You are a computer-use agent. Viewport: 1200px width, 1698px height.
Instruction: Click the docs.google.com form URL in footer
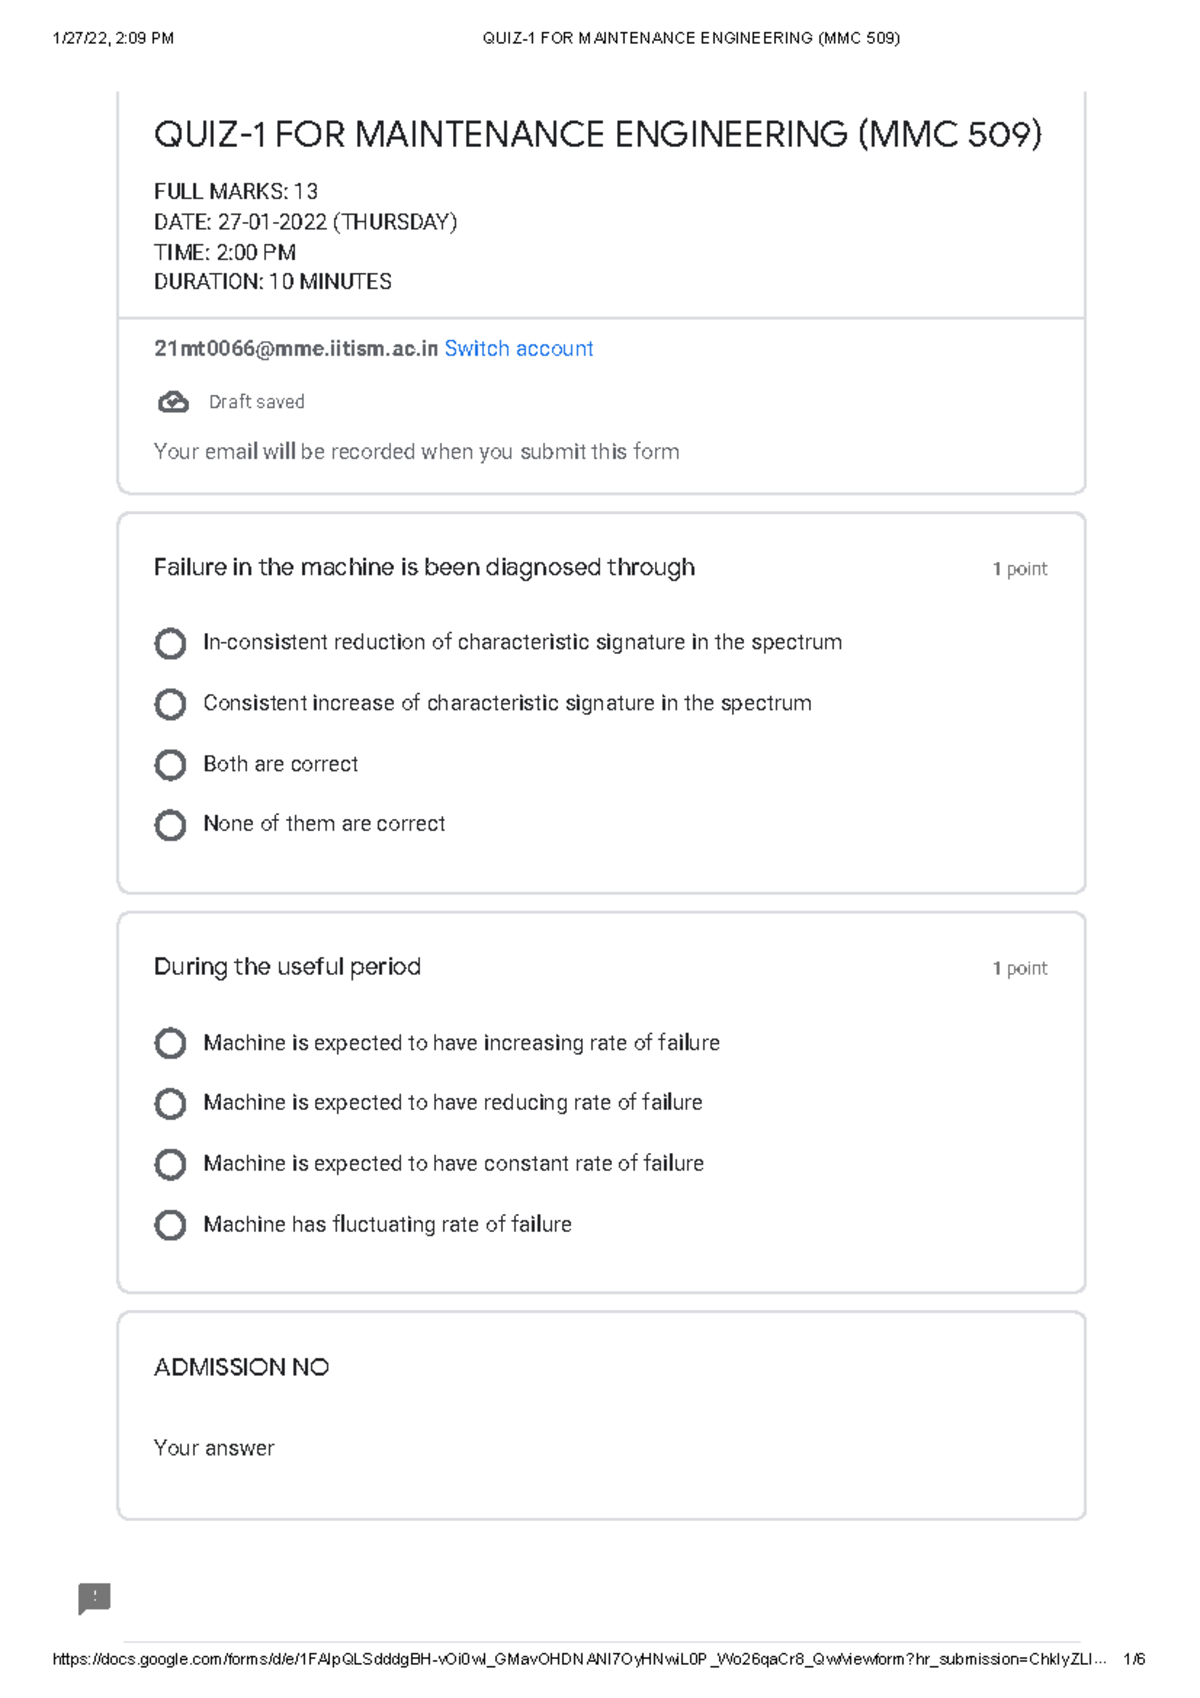click(x=578, y=1659)
